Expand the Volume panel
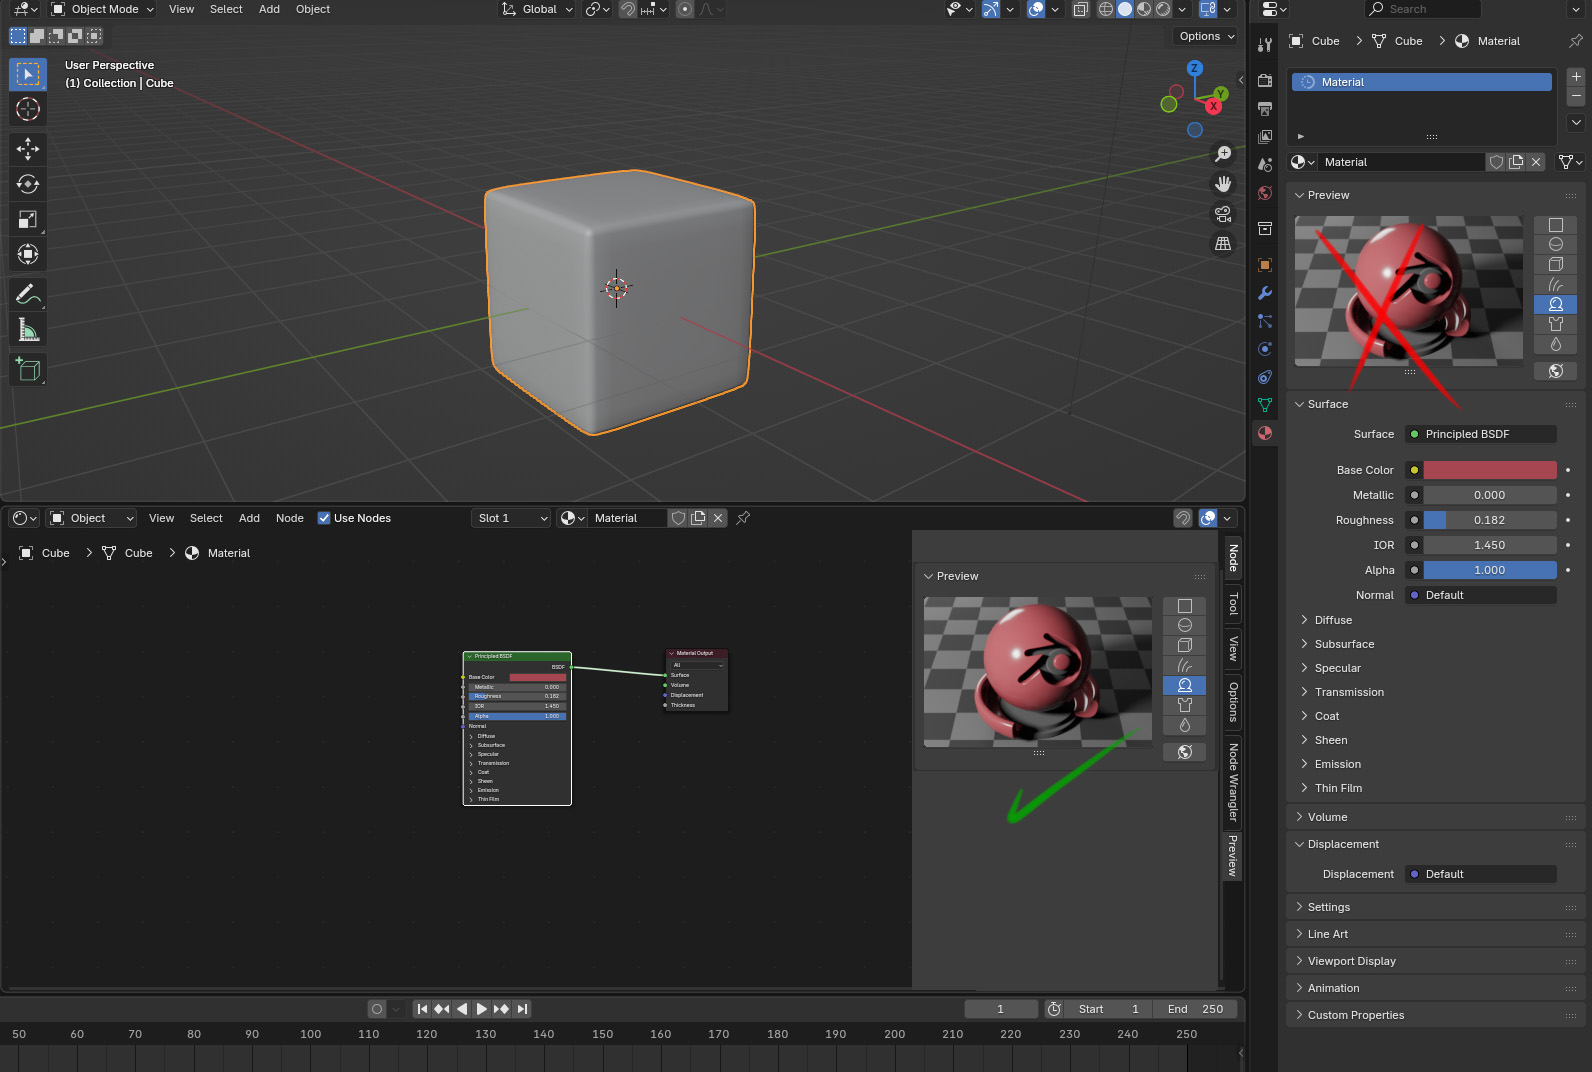This screenshot has width=1592, height=1072. (1327, 817)
